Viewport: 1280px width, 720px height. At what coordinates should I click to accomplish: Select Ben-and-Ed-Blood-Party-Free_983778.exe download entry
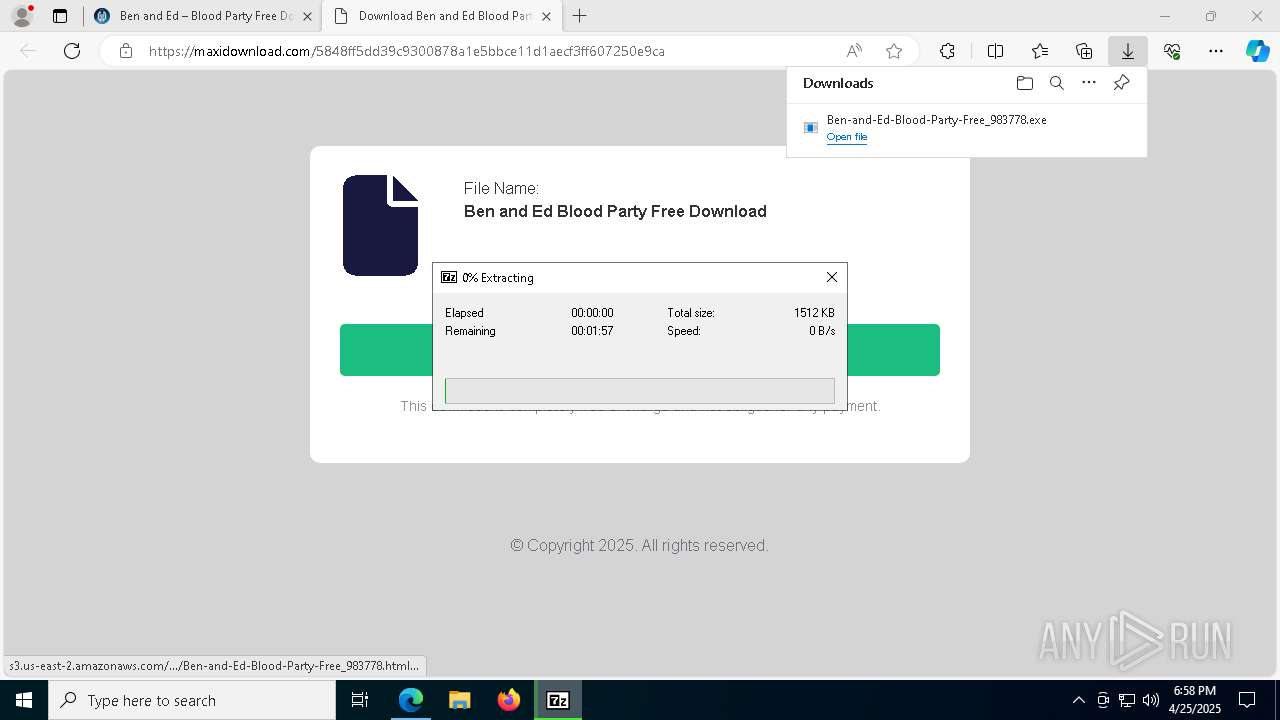[966, 128]
